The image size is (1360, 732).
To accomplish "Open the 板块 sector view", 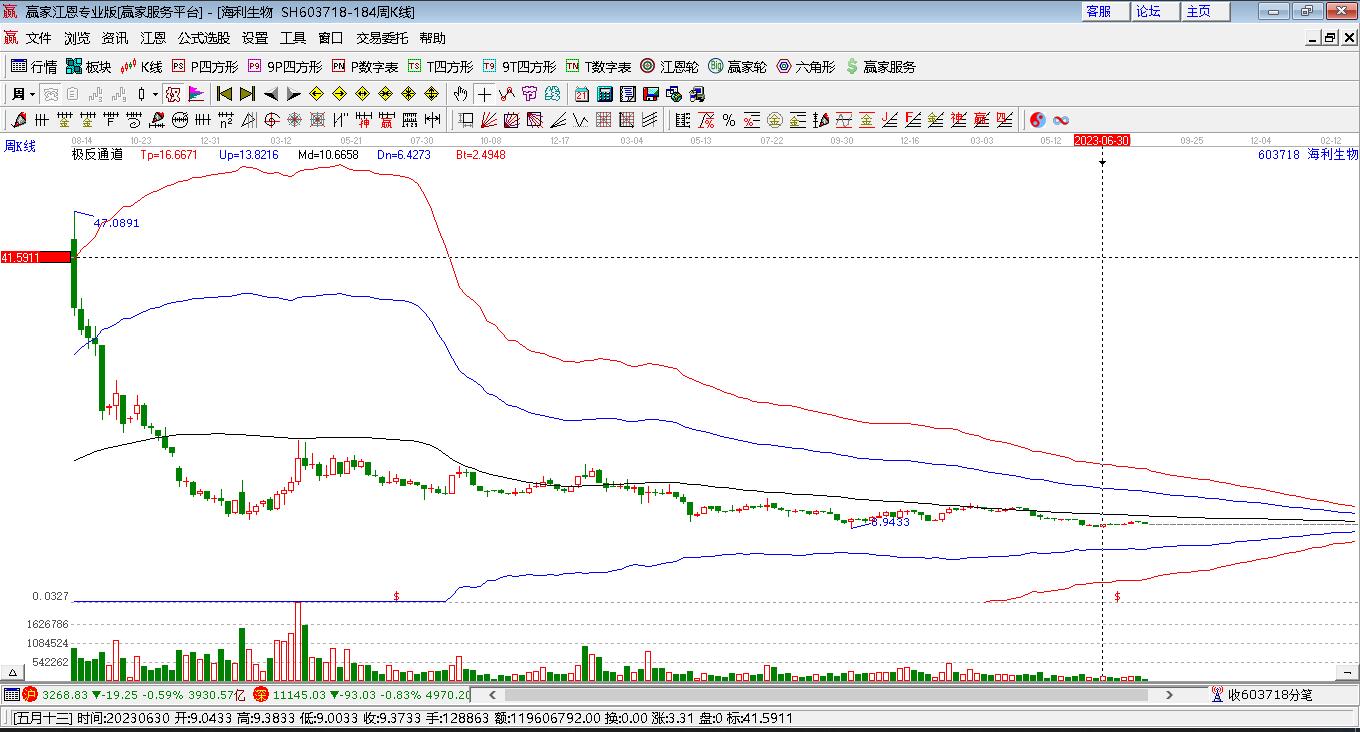I will (88, 67).
